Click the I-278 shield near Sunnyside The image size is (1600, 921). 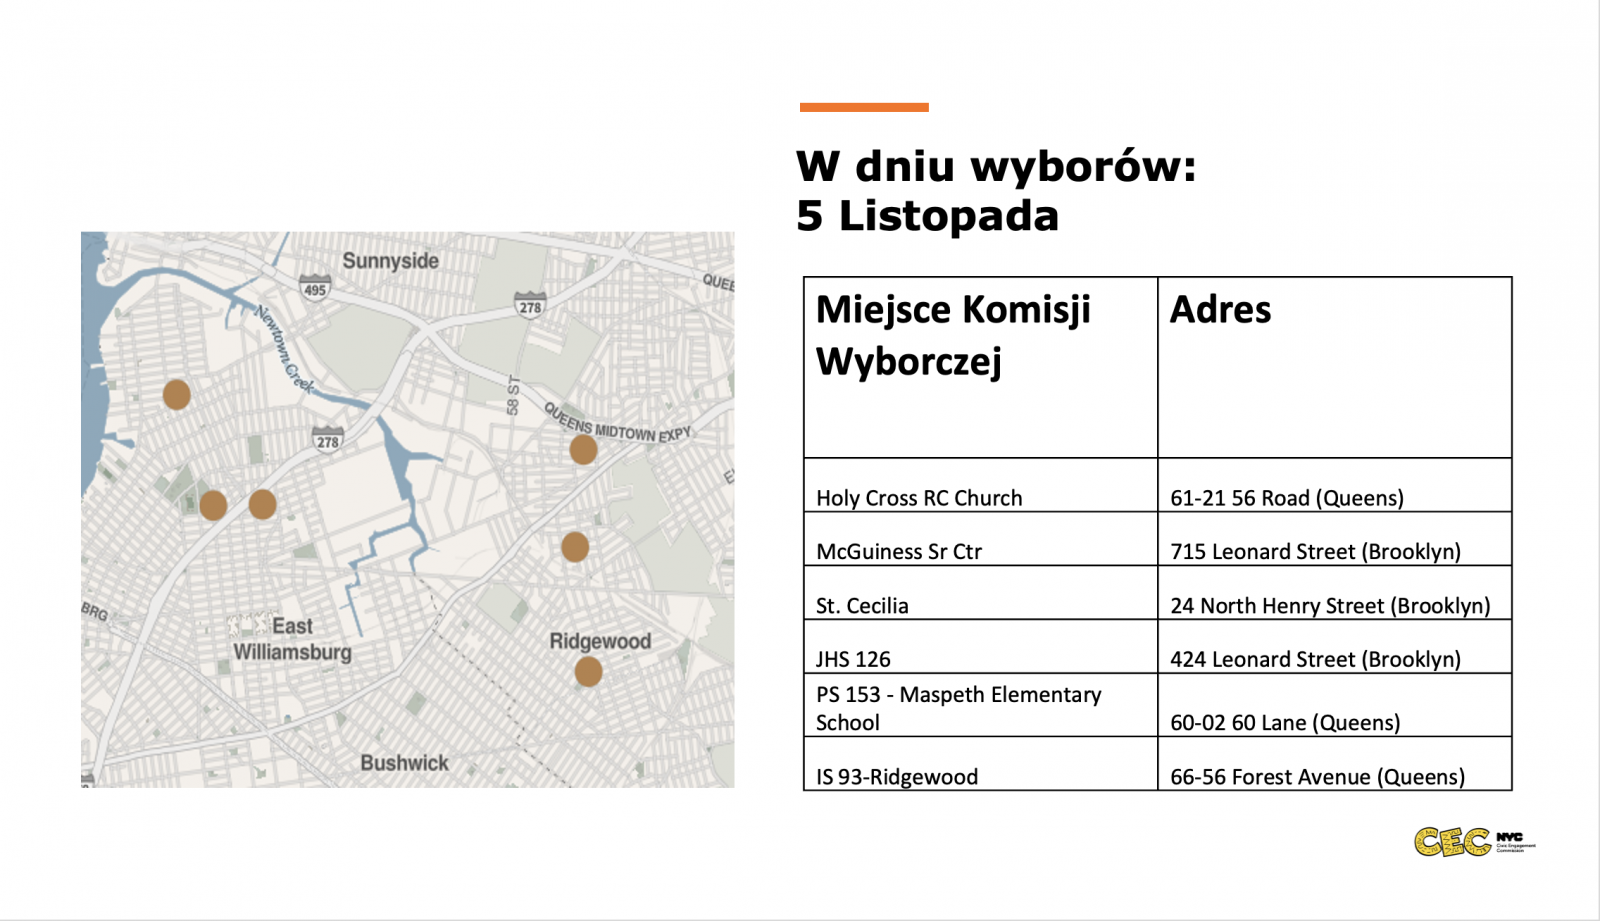click(x=530, y=306)
